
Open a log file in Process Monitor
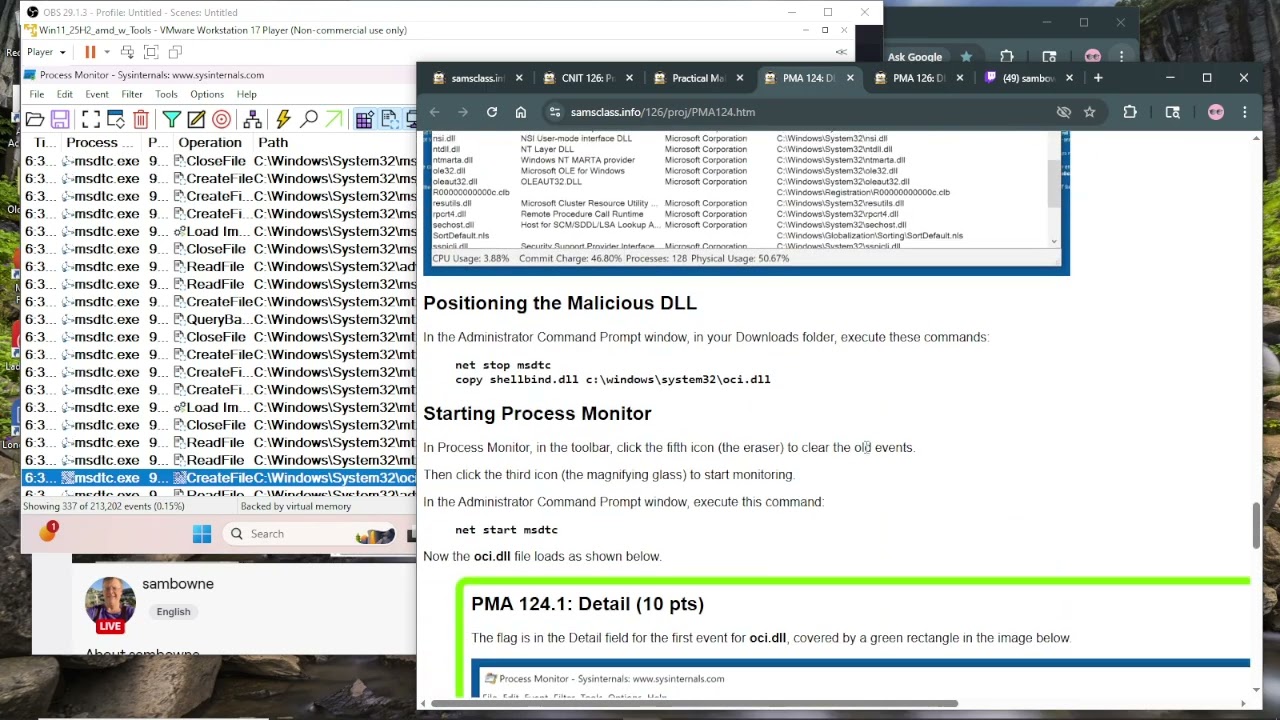[x=35, y=120]
